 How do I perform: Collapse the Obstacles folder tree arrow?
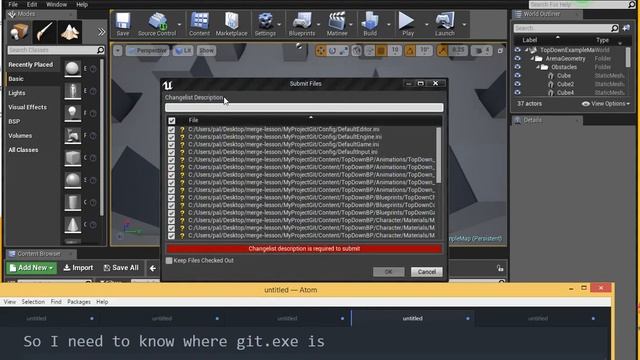coord(538,67)
